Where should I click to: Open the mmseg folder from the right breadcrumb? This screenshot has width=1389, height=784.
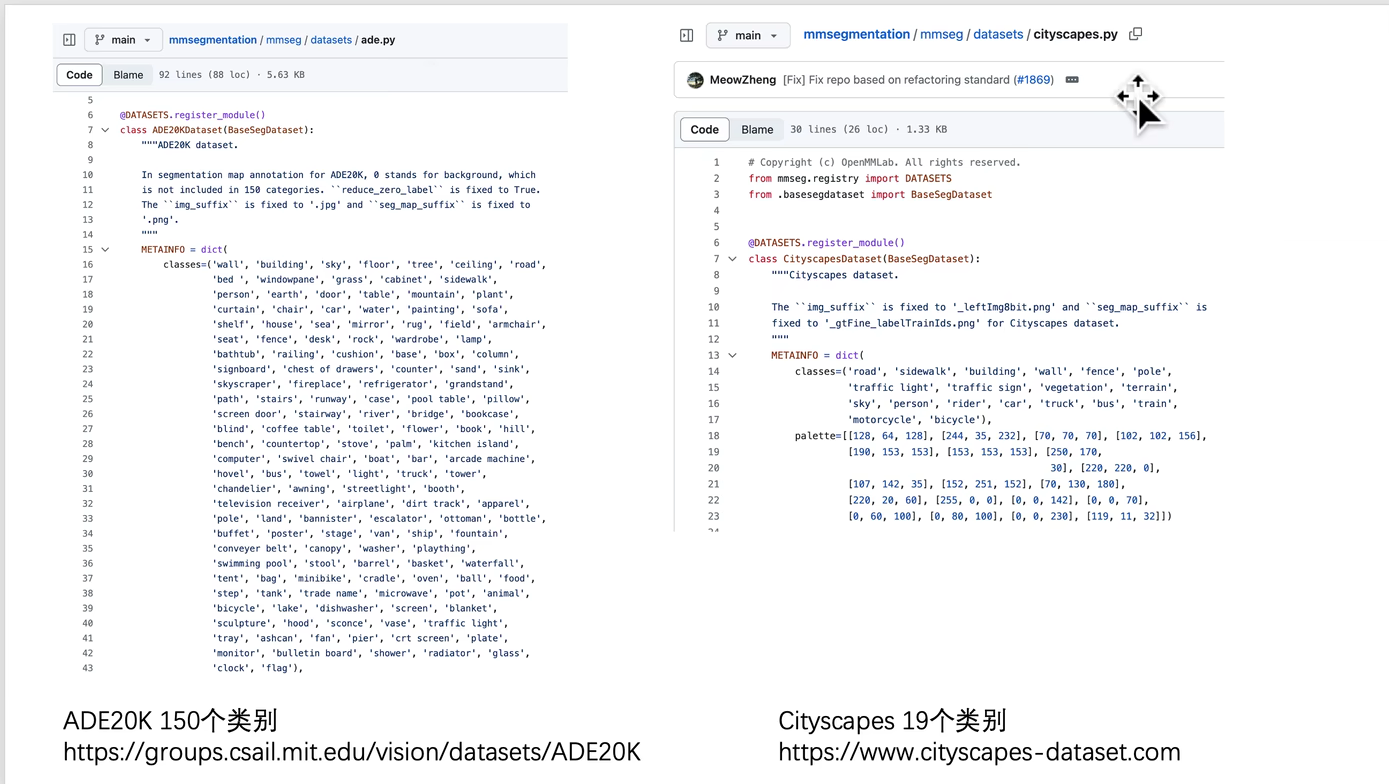(941, 33)
